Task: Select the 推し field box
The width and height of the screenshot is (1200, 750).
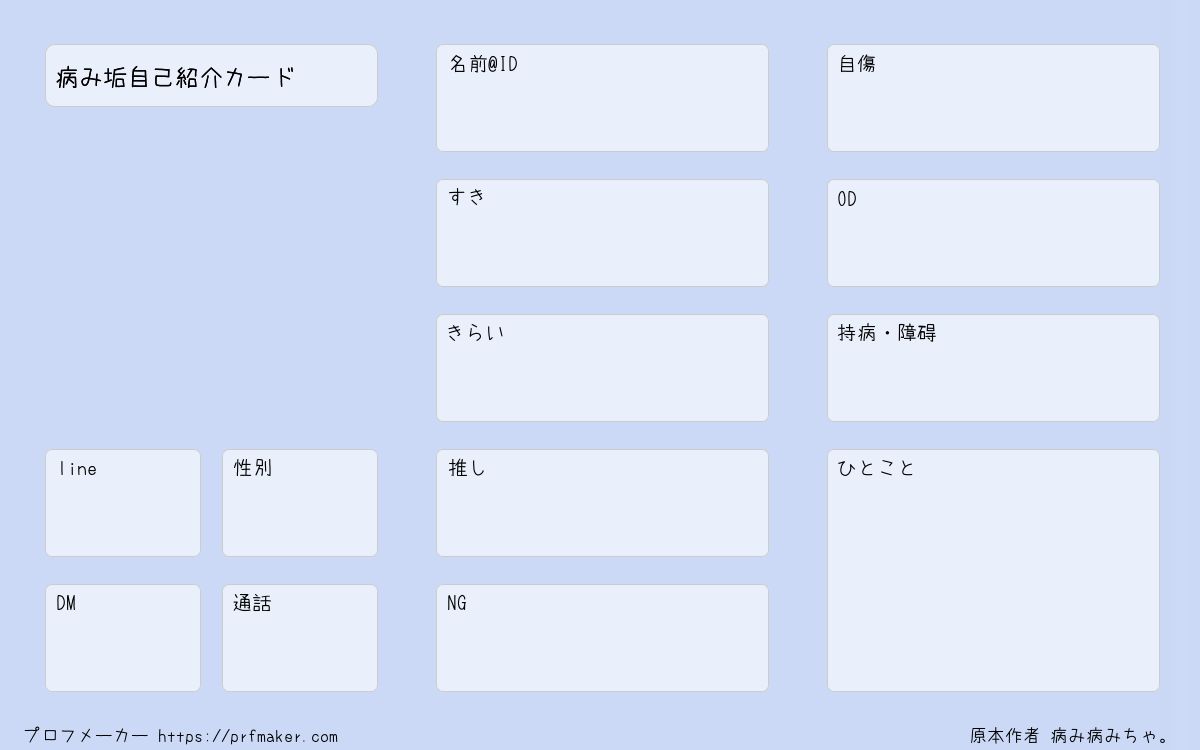Action: point(602,503)
